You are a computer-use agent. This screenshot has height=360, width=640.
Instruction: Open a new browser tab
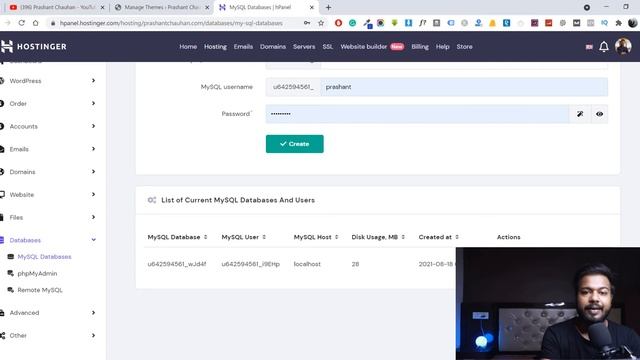point(328,7)
